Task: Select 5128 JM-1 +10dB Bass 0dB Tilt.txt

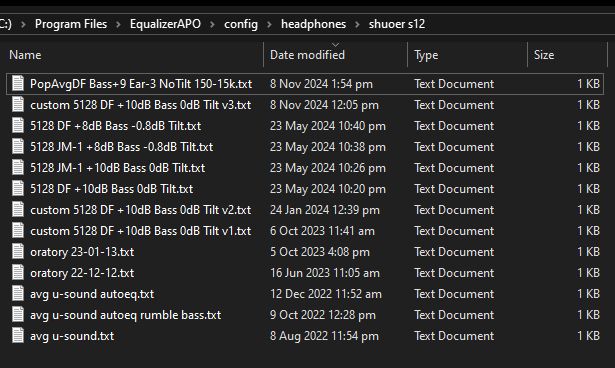Action: point(117,168)
